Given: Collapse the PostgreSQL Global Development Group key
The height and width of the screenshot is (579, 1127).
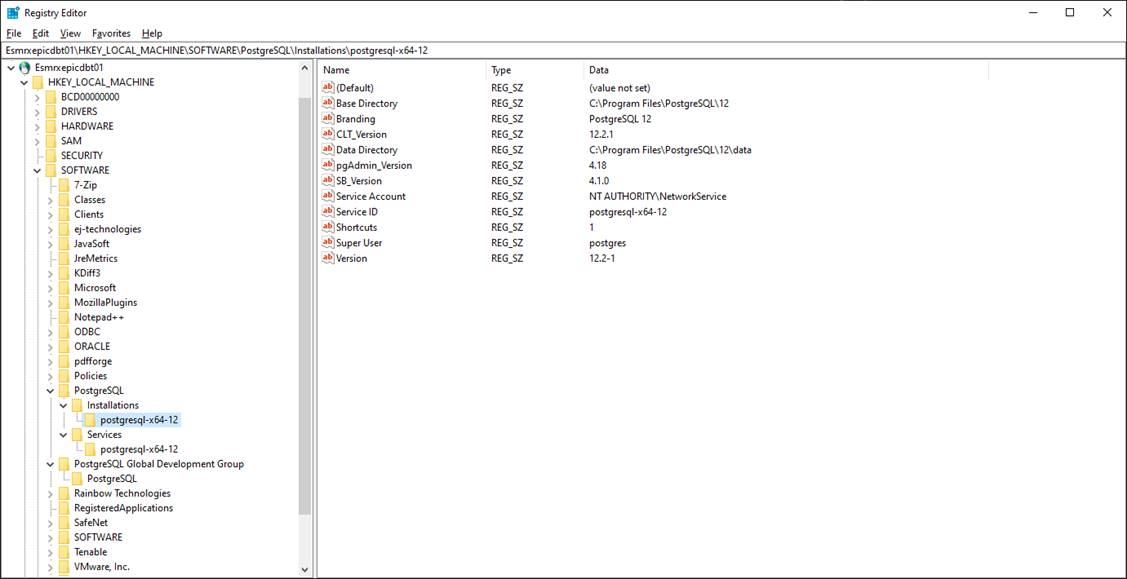Looking at the screenshot, I should (50, 464).
